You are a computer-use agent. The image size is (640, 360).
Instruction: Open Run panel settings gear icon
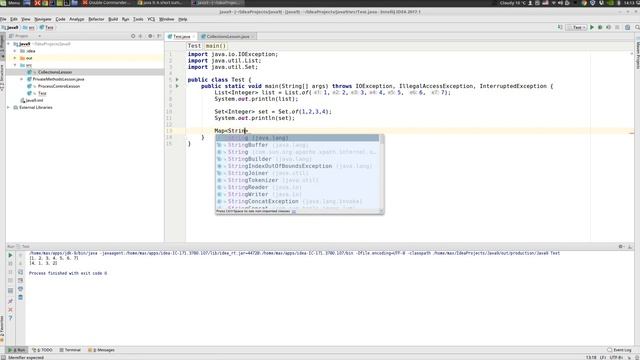(621, 247)
